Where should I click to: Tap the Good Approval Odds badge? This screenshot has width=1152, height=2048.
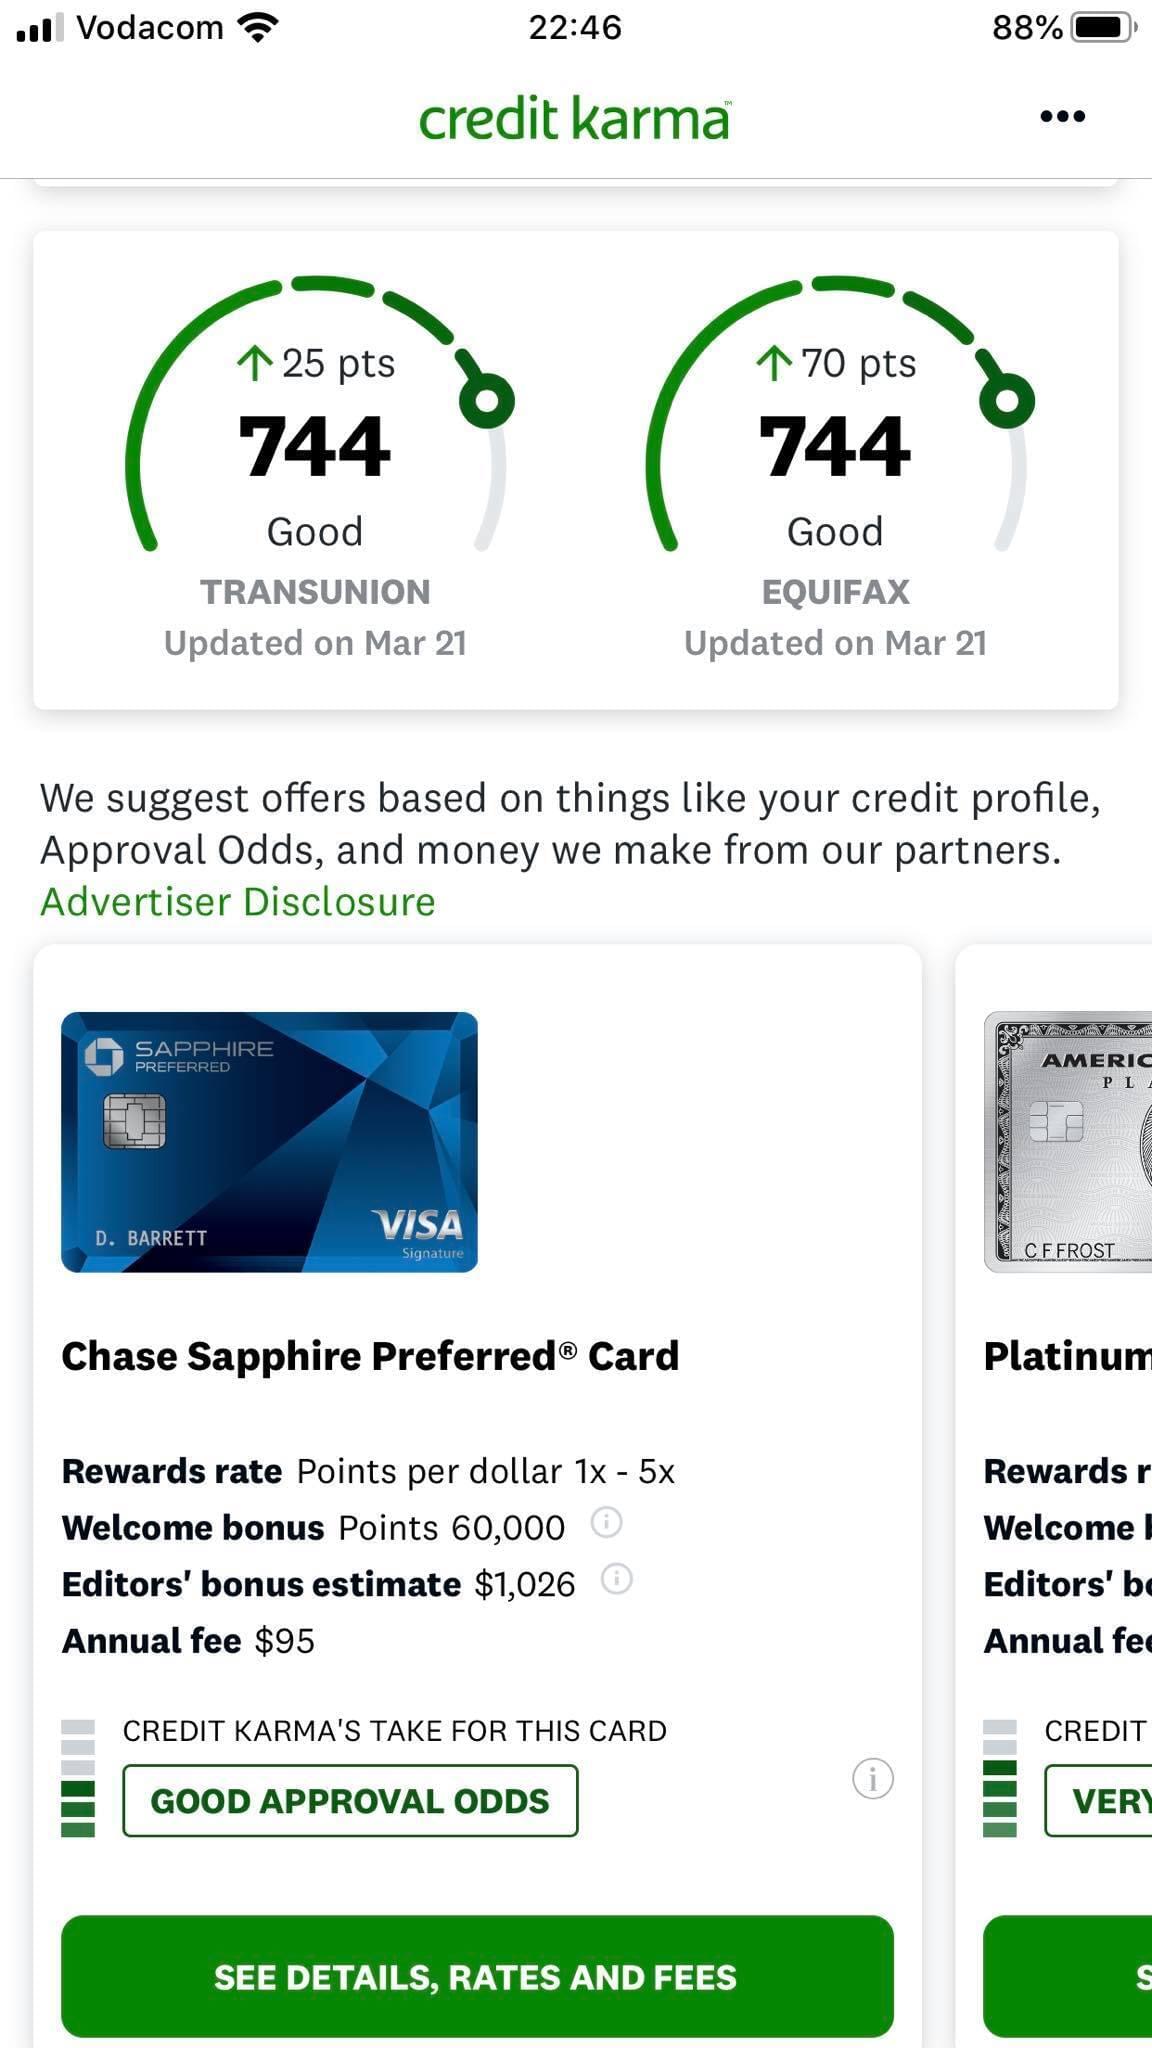point(350,1801)
